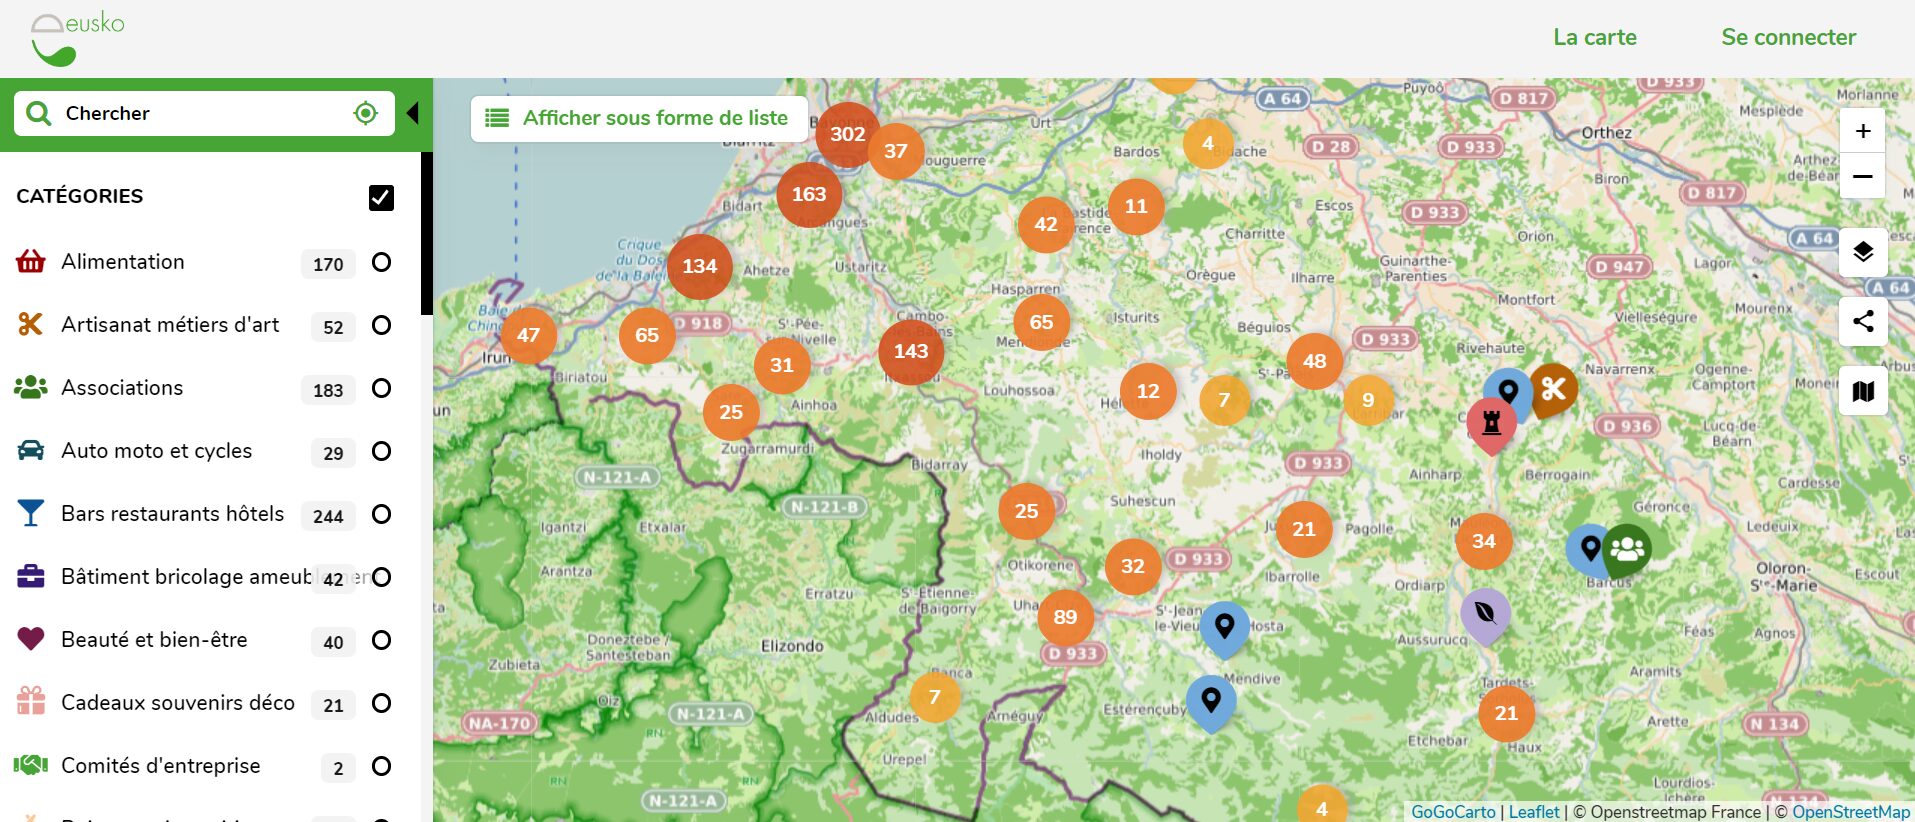Screen dimensions: 1915x822
Task: Open the folded-map icon button
Action: coord(1863,391)
